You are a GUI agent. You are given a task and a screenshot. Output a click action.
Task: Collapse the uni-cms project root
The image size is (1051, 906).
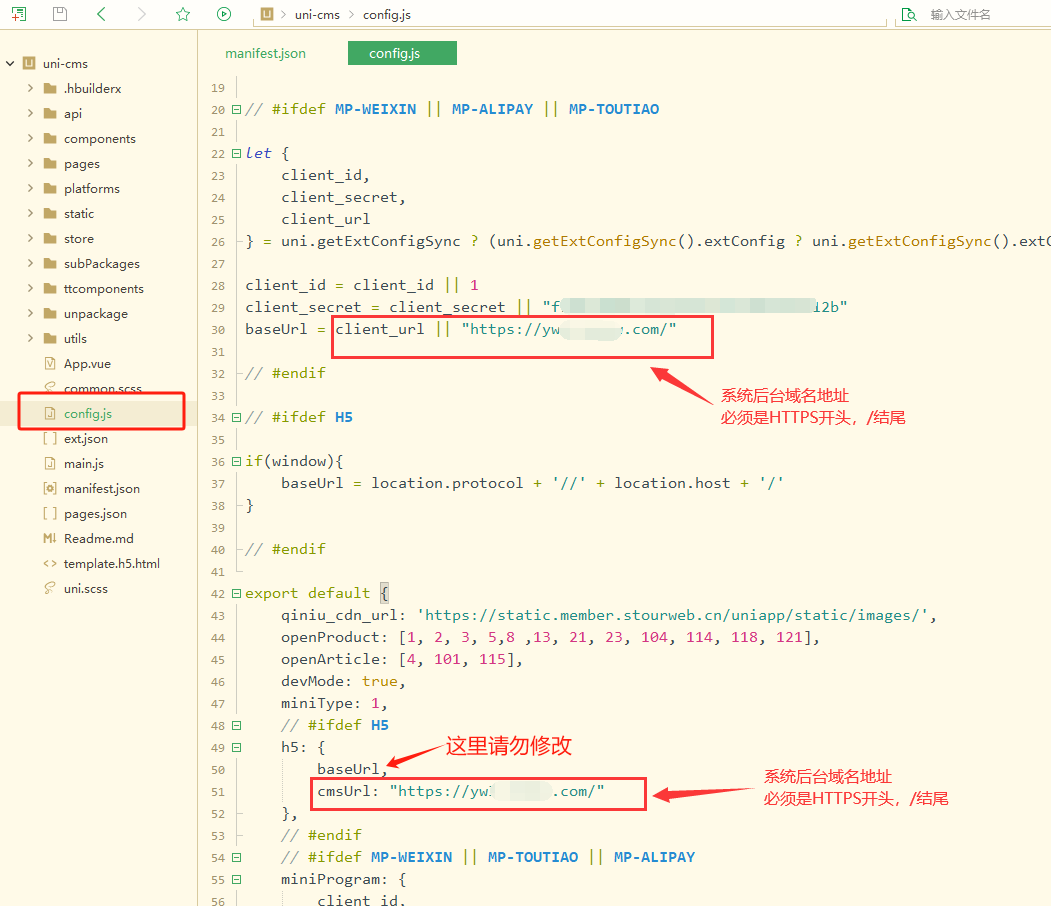(10, 64)
